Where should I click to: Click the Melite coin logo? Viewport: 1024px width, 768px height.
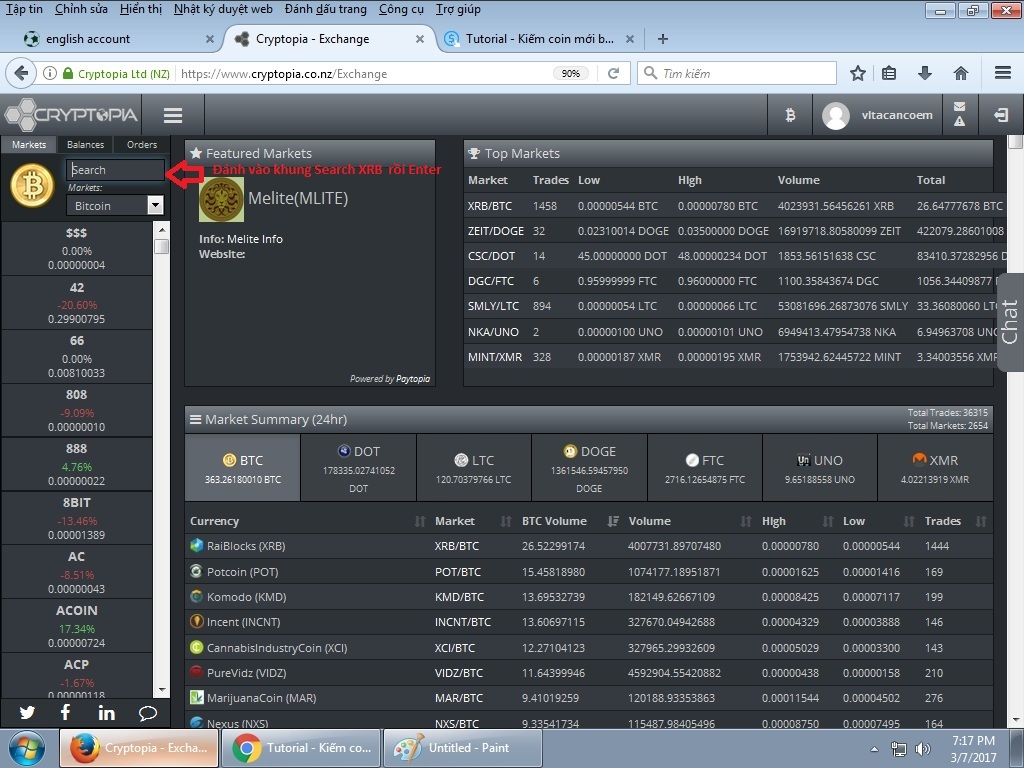tap(221, 200)
